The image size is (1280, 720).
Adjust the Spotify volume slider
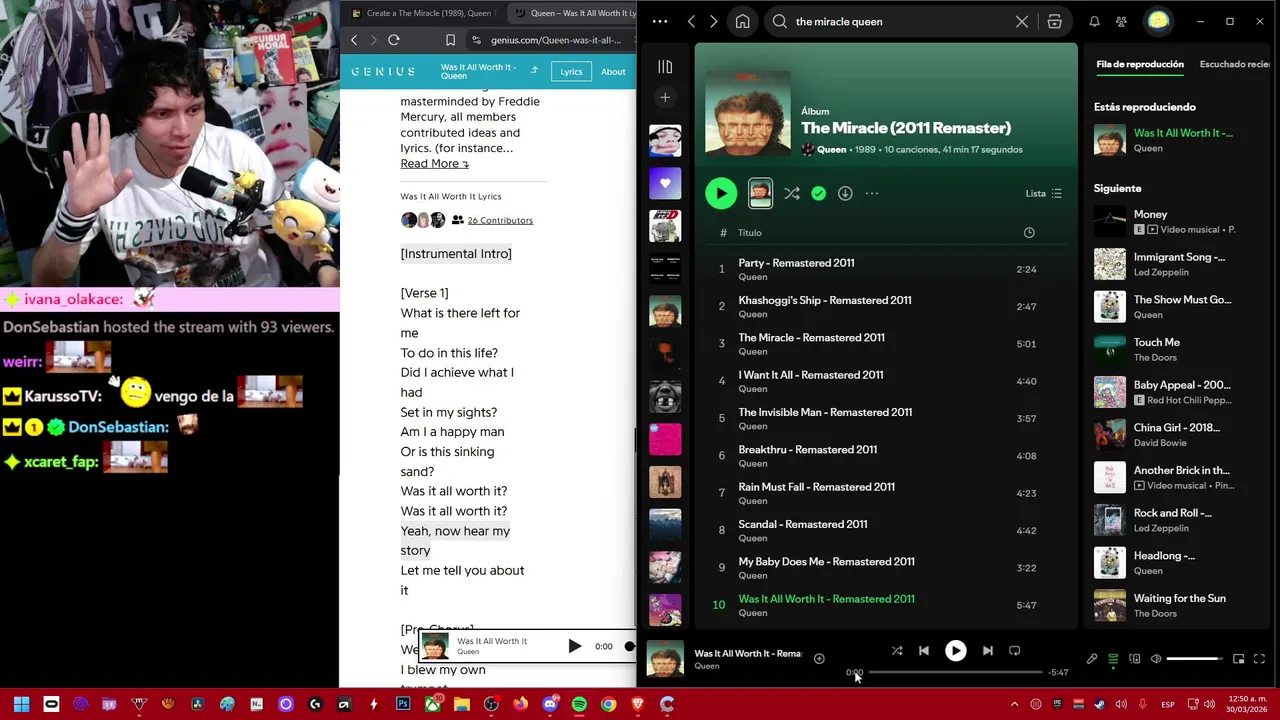coord(1194,659)
